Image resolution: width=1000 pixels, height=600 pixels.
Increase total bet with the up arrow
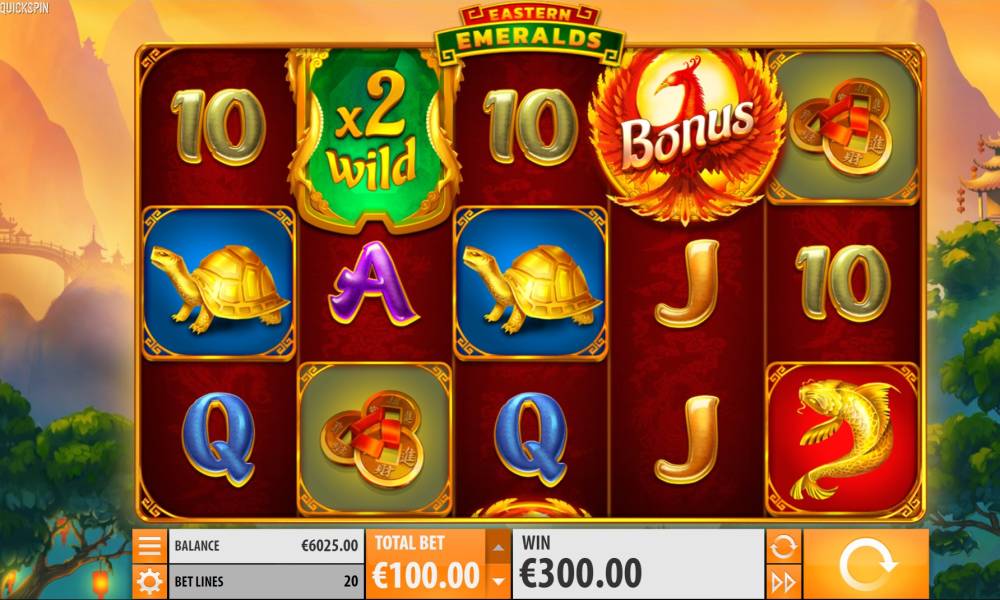pos(498,546)
